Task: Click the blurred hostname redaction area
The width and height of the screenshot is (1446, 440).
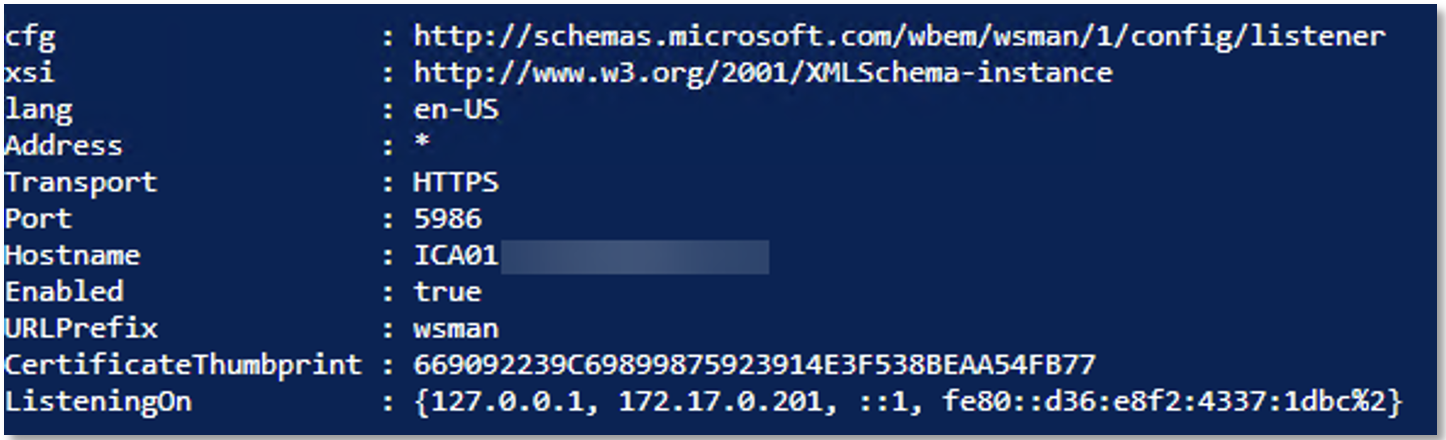Action: click(634, 256)
